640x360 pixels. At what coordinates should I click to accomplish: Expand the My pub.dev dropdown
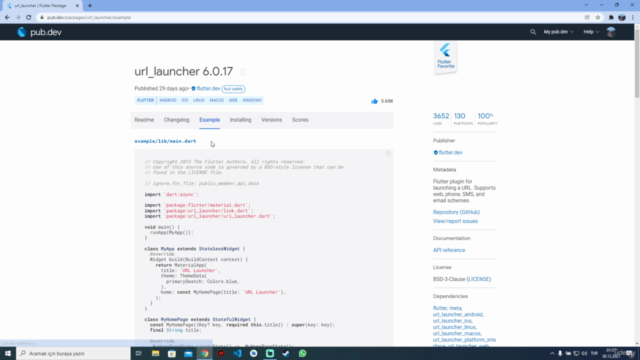click(x=558, y=32)
